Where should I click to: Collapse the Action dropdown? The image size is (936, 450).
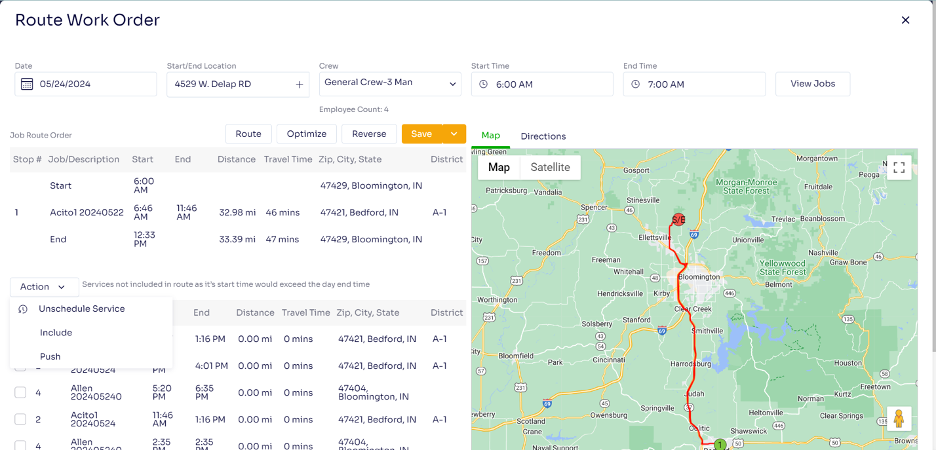44,287
